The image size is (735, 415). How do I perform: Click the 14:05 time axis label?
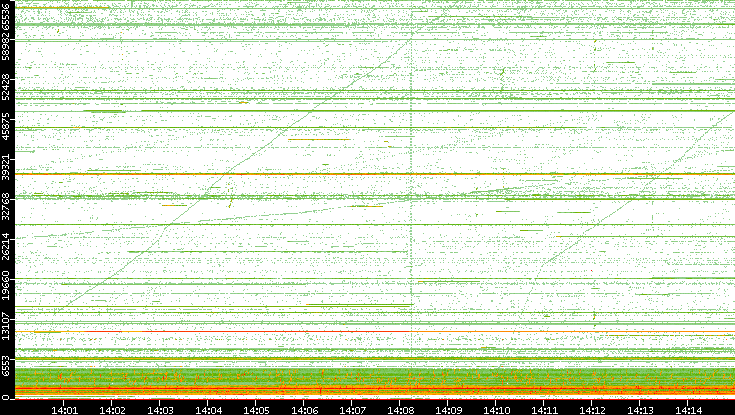coord(256,409)
